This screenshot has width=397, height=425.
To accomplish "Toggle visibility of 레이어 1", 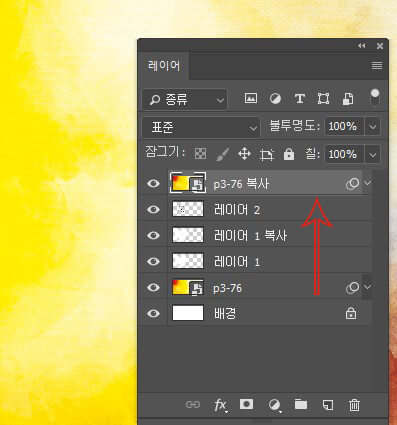I will [x=153, y=261].
